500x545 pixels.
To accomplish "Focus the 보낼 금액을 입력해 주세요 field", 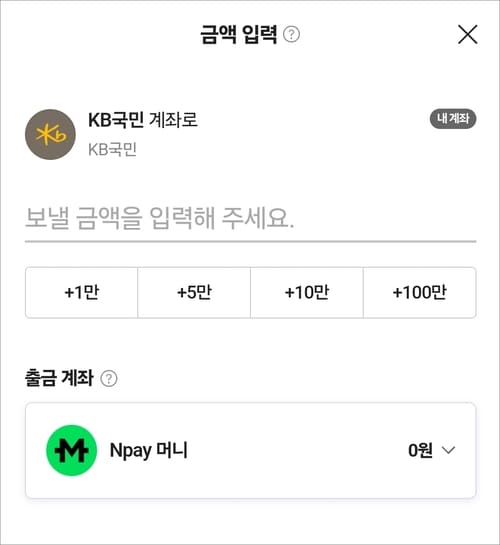I will pyautogui.click(x=250, y=218).
